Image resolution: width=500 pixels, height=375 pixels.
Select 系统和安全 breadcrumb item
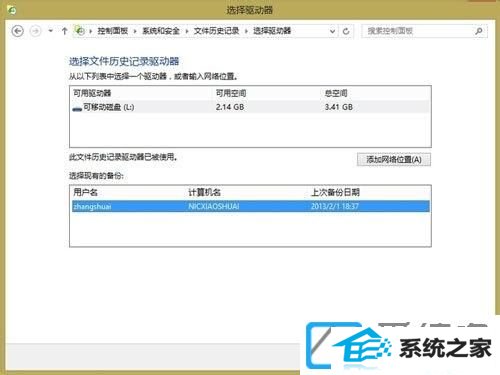point(161,31)
